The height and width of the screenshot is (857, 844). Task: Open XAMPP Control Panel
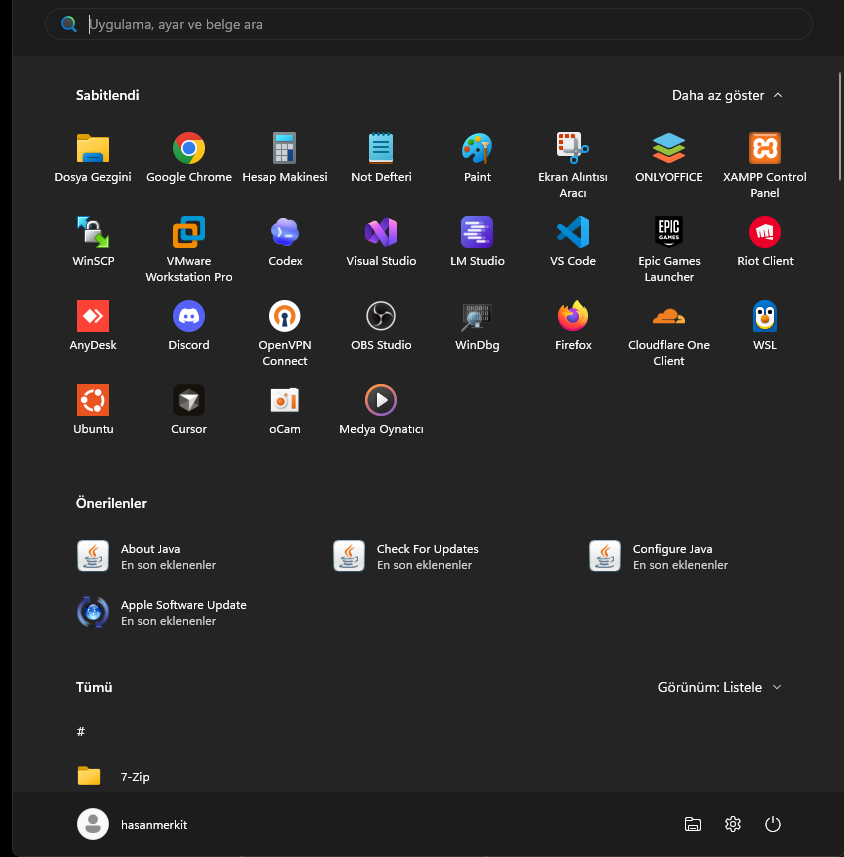pos(765,165)
